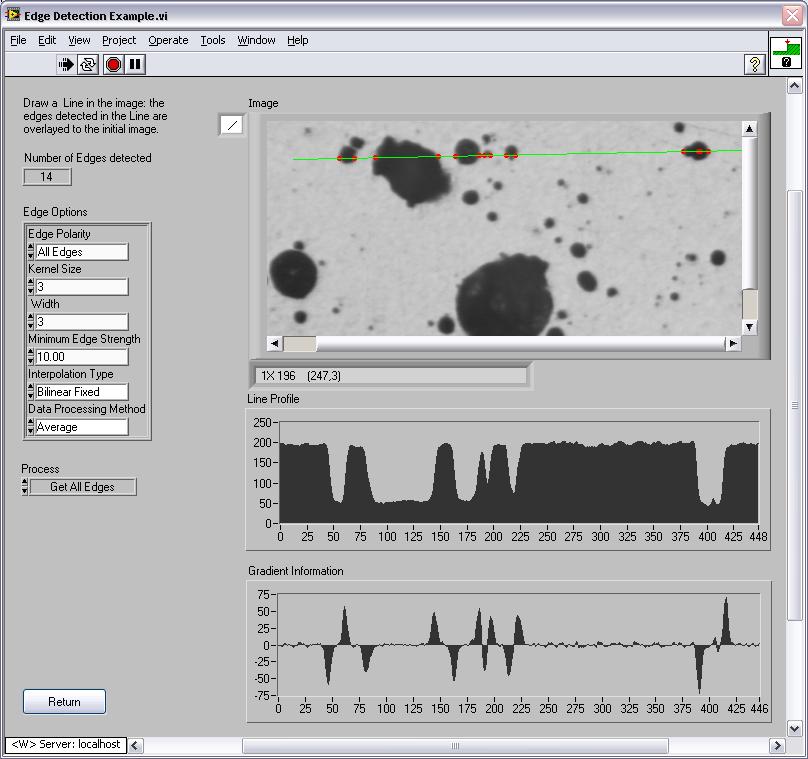Click the Run Continuously icon
The height and width of the screenshot is (759, 808).
coord(89,64)
